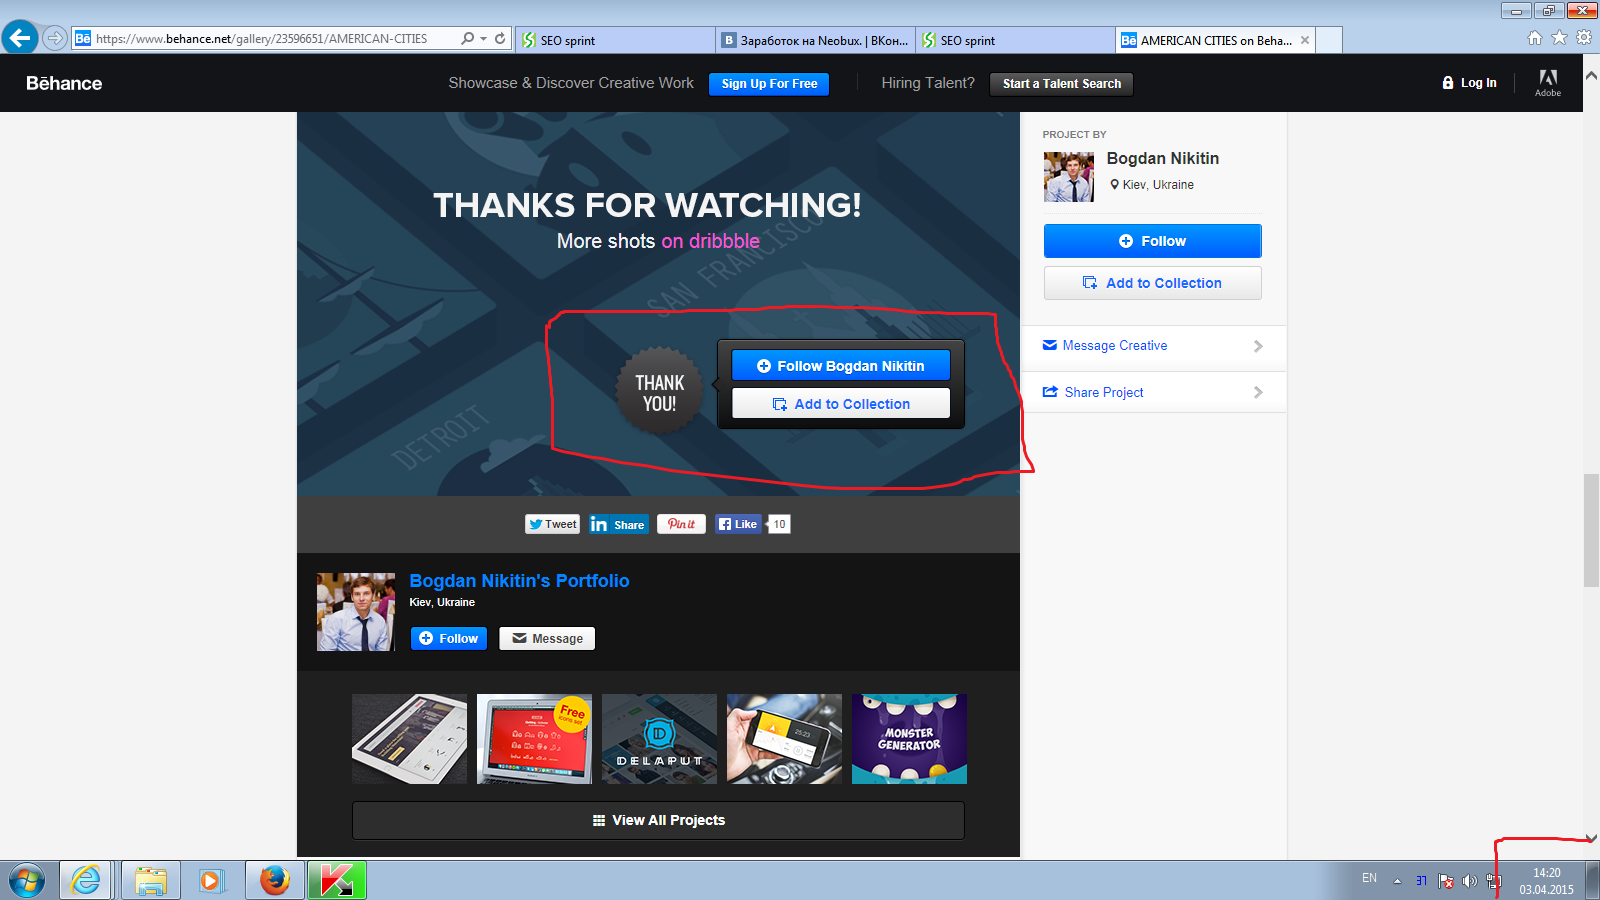
Task: Switch to the first SEO sprint tab
Action: click(x=617, y=40)
